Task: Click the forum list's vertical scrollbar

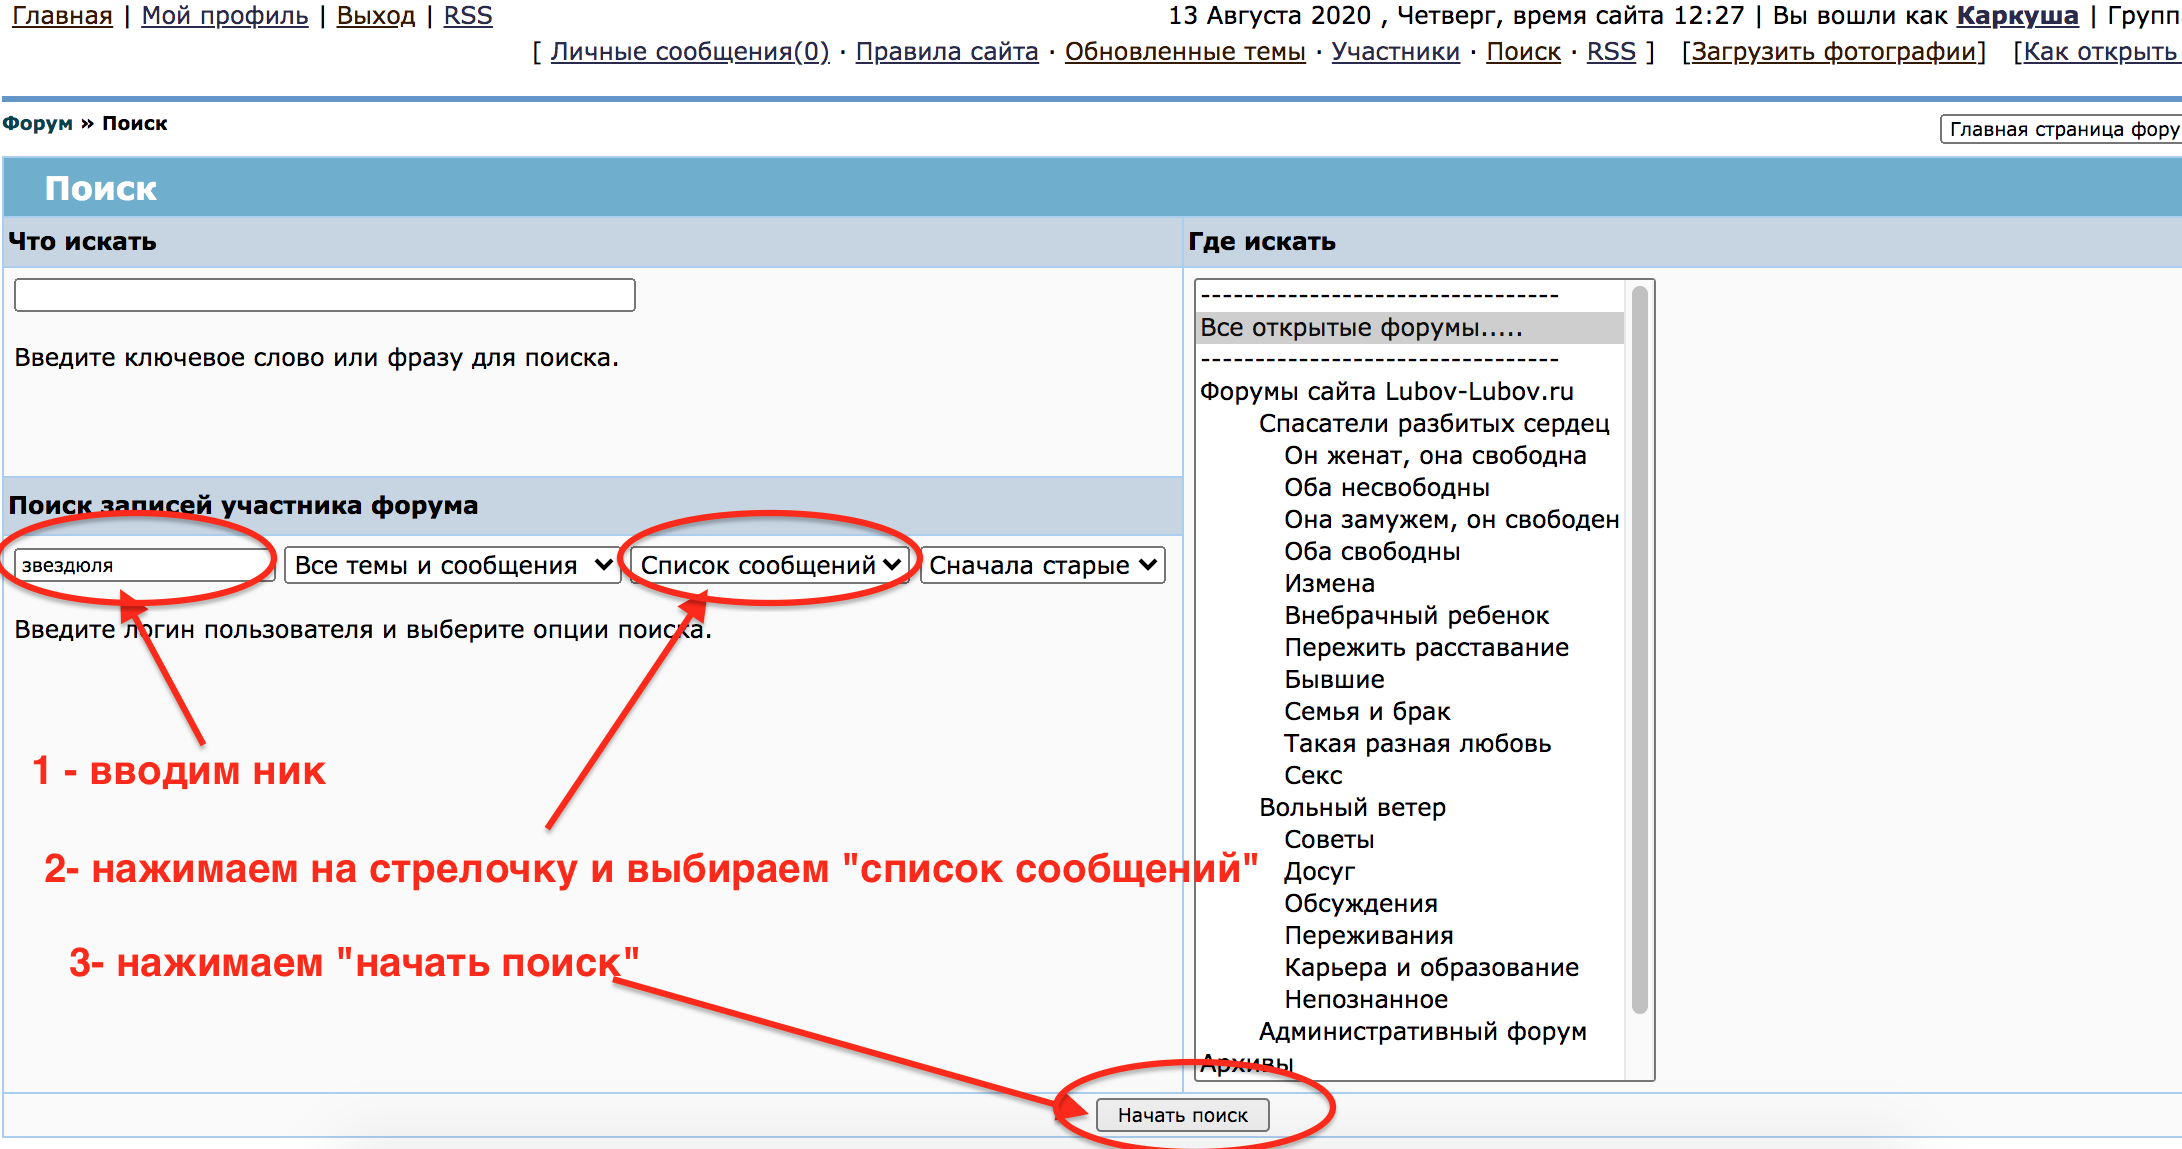Action: [1639, 650]
